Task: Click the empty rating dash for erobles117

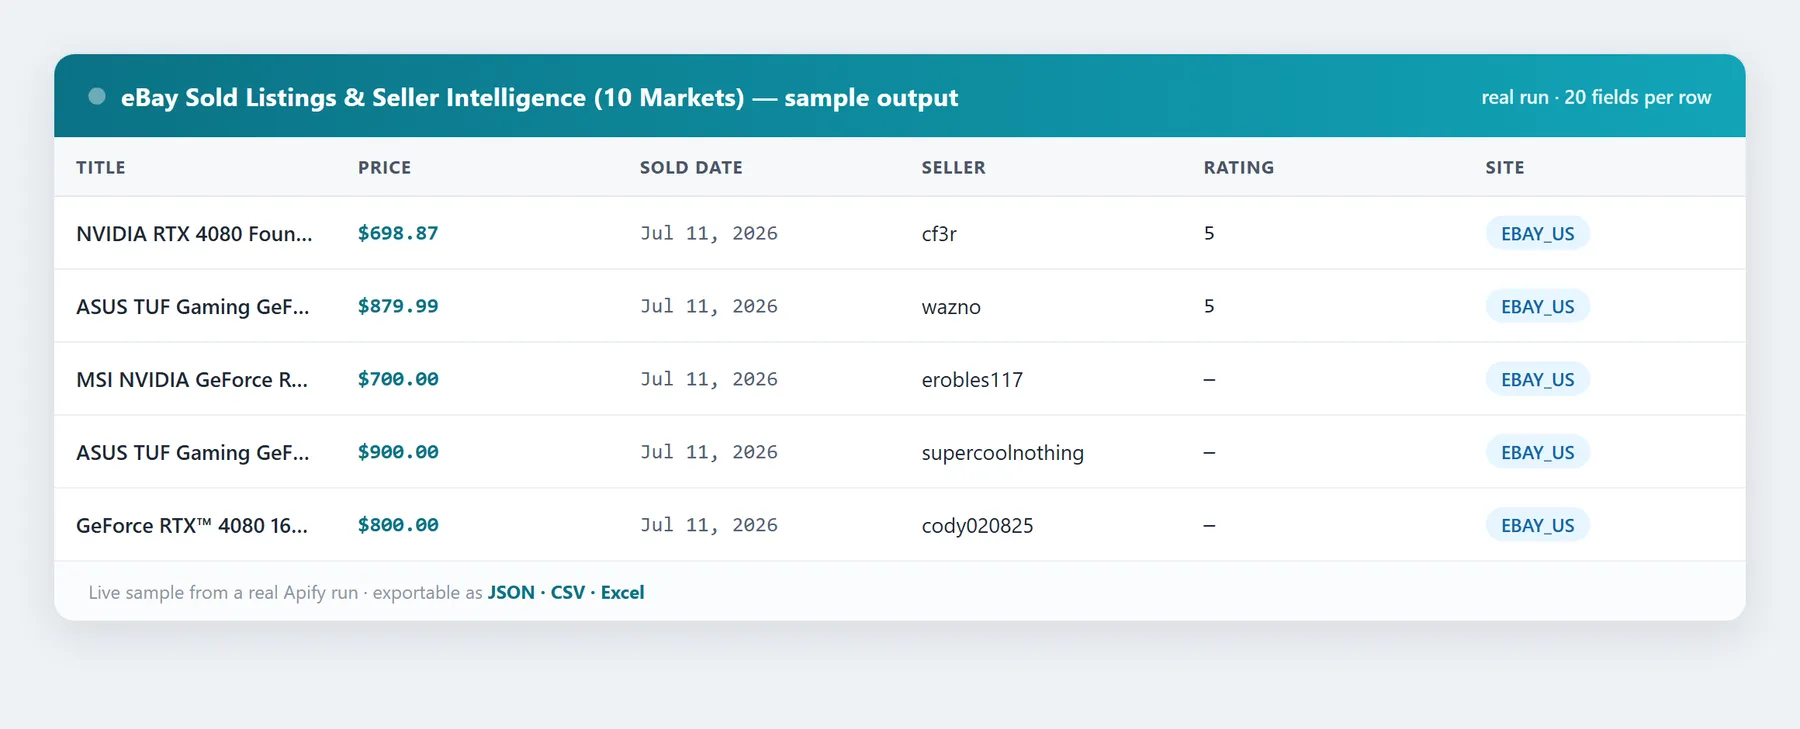Action: click(x=1209, y=379)
